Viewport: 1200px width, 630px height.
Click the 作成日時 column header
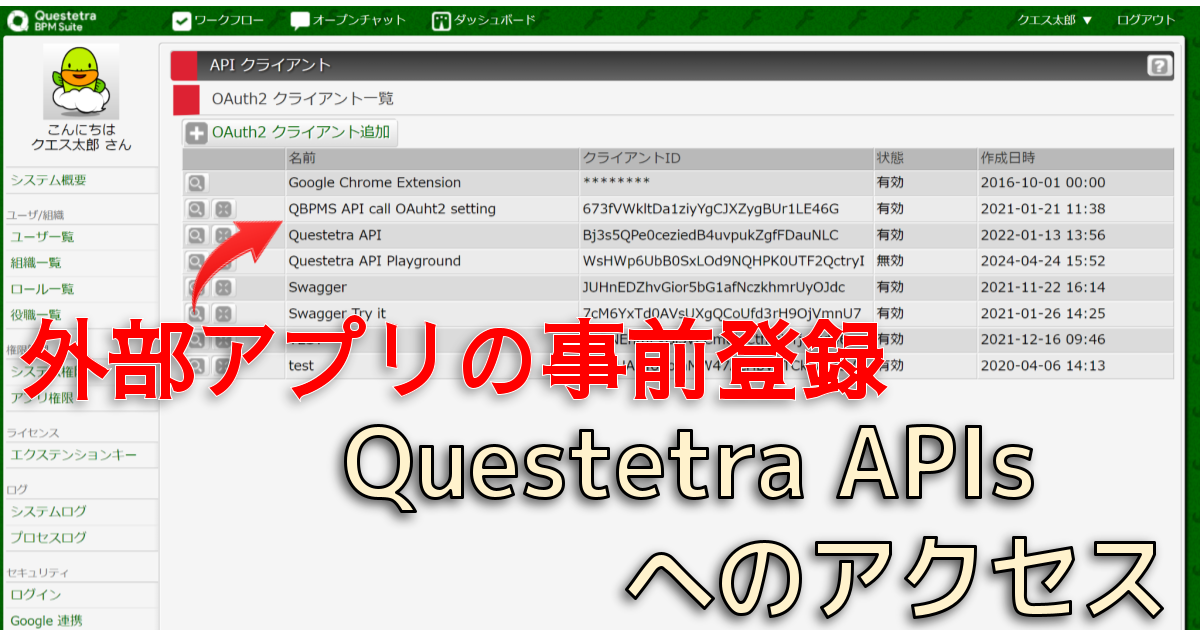click(x=1075, y=159)
